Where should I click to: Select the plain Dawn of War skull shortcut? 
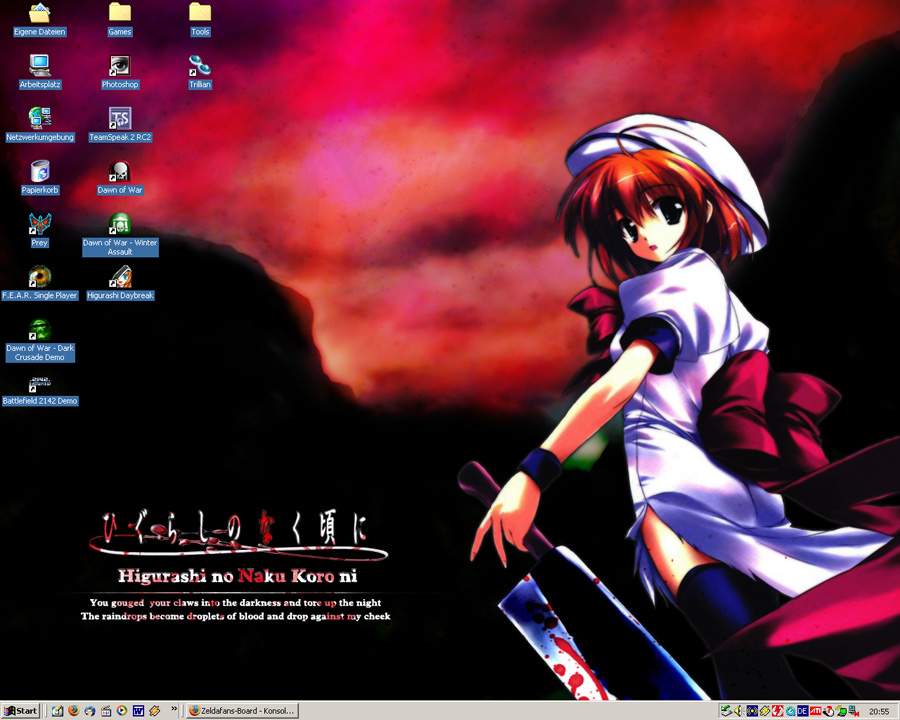(x=120, y=178)
